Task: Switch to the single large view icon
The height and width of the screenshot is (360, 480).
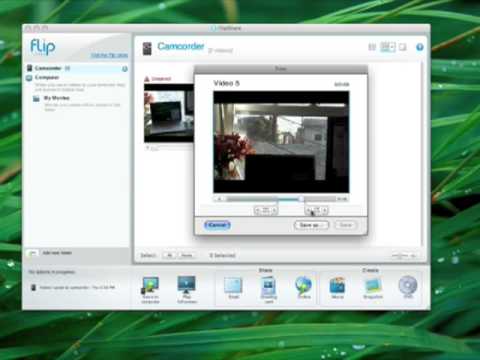Action: point(403,47)
